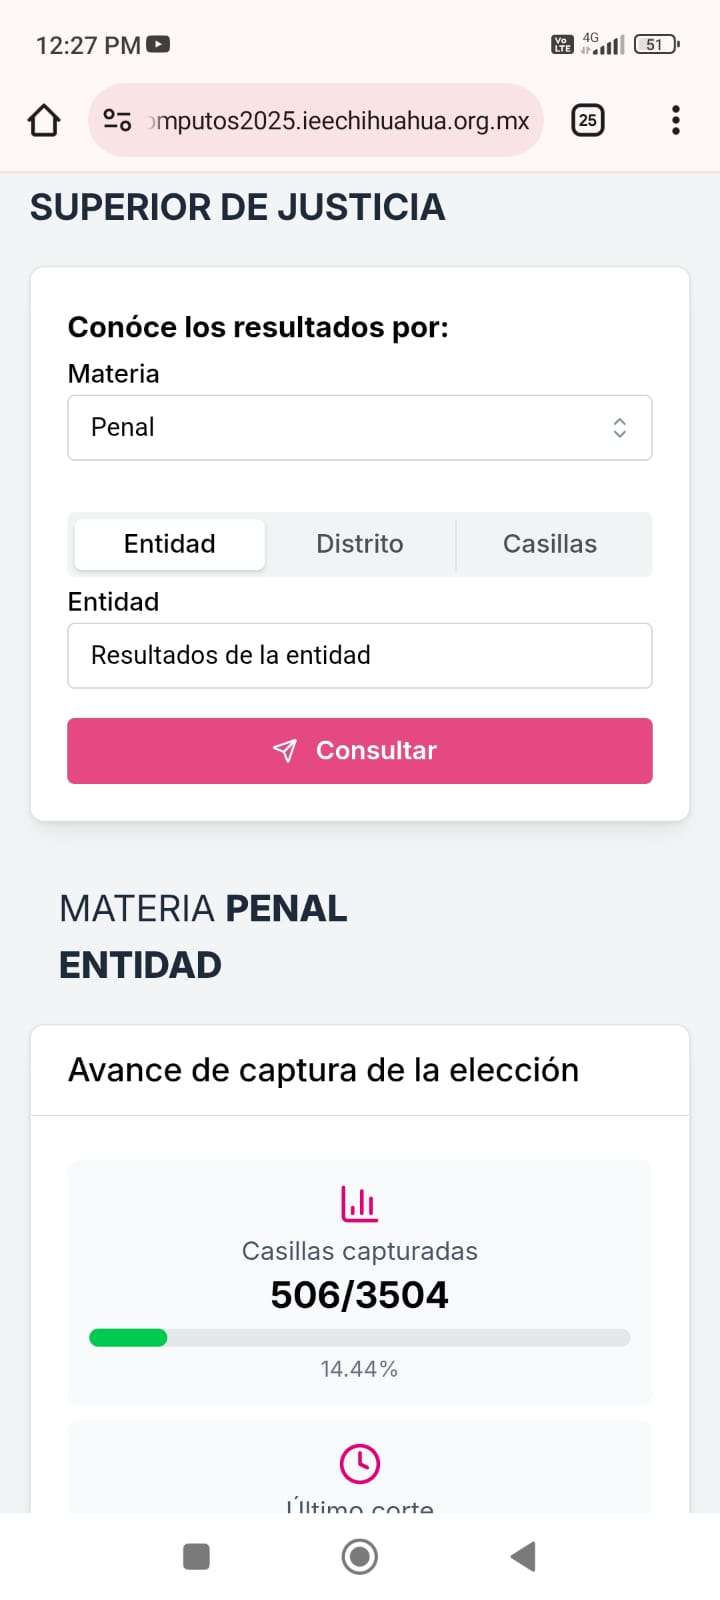The width and height of the screenshot is (720, 1600).
Task: Open the Materia dropdown showing Penal
Action: point(340,428)
